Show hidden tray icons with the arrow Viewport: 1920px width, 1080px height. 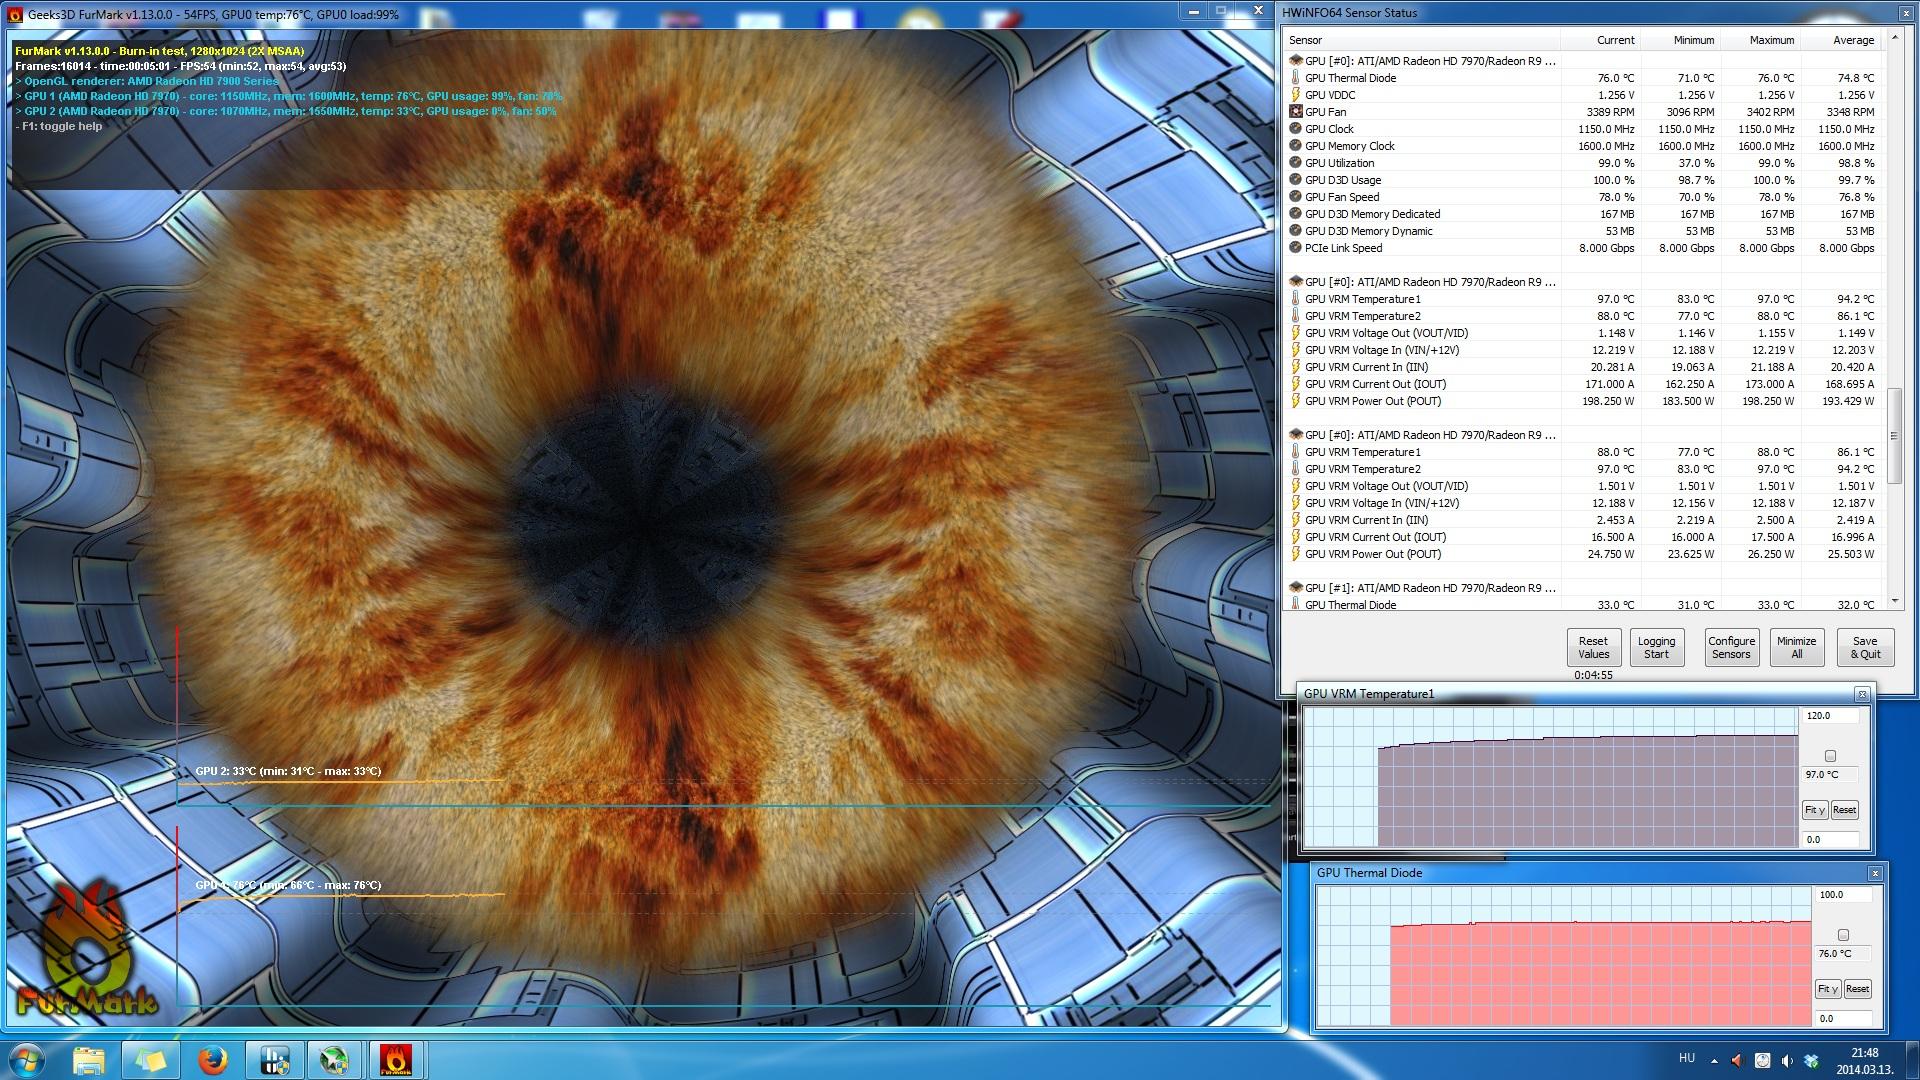tap(1714, 1060)
